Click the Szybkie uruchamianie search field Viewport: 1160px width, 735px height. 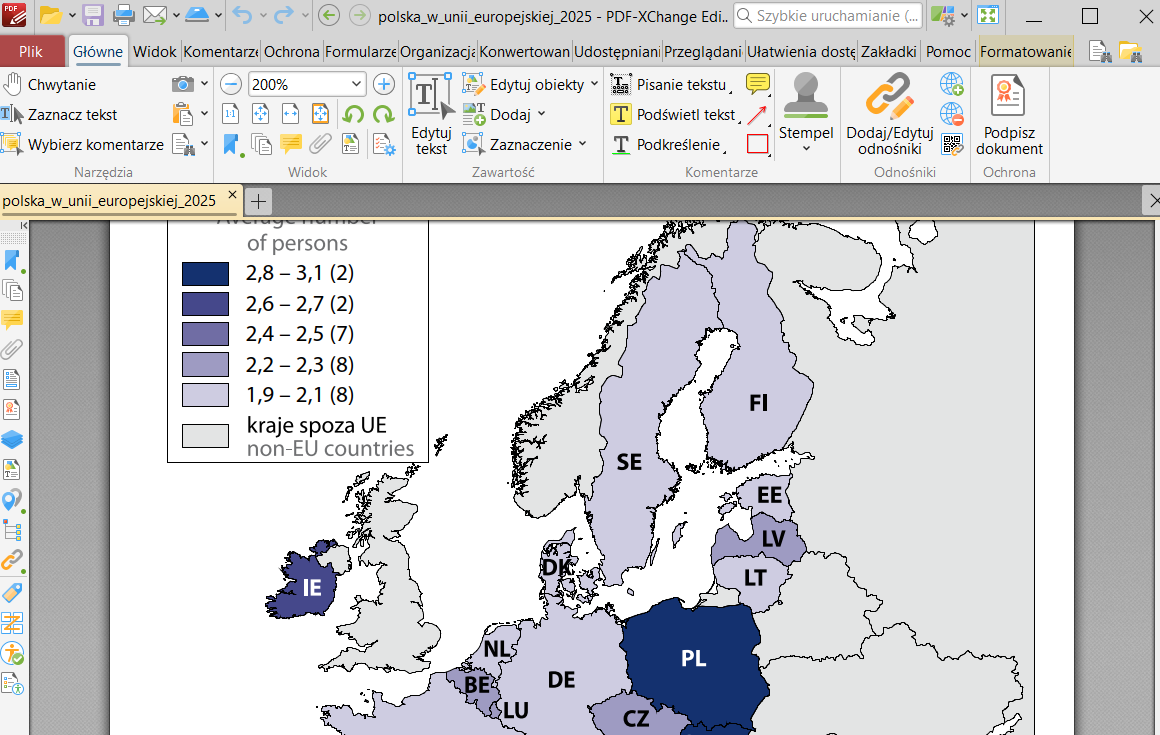(x=828, y=16)
